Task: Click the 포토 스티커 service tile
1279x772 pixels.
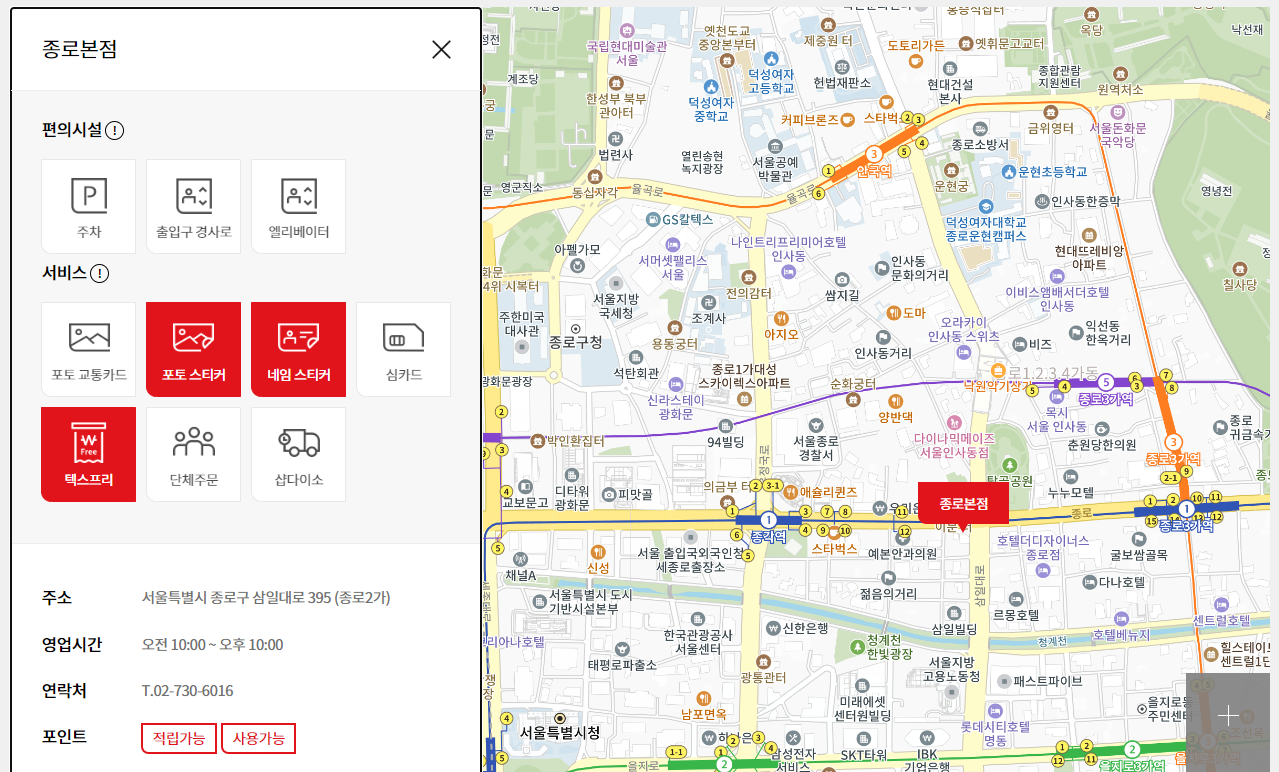Action: [x=193, y=349]
